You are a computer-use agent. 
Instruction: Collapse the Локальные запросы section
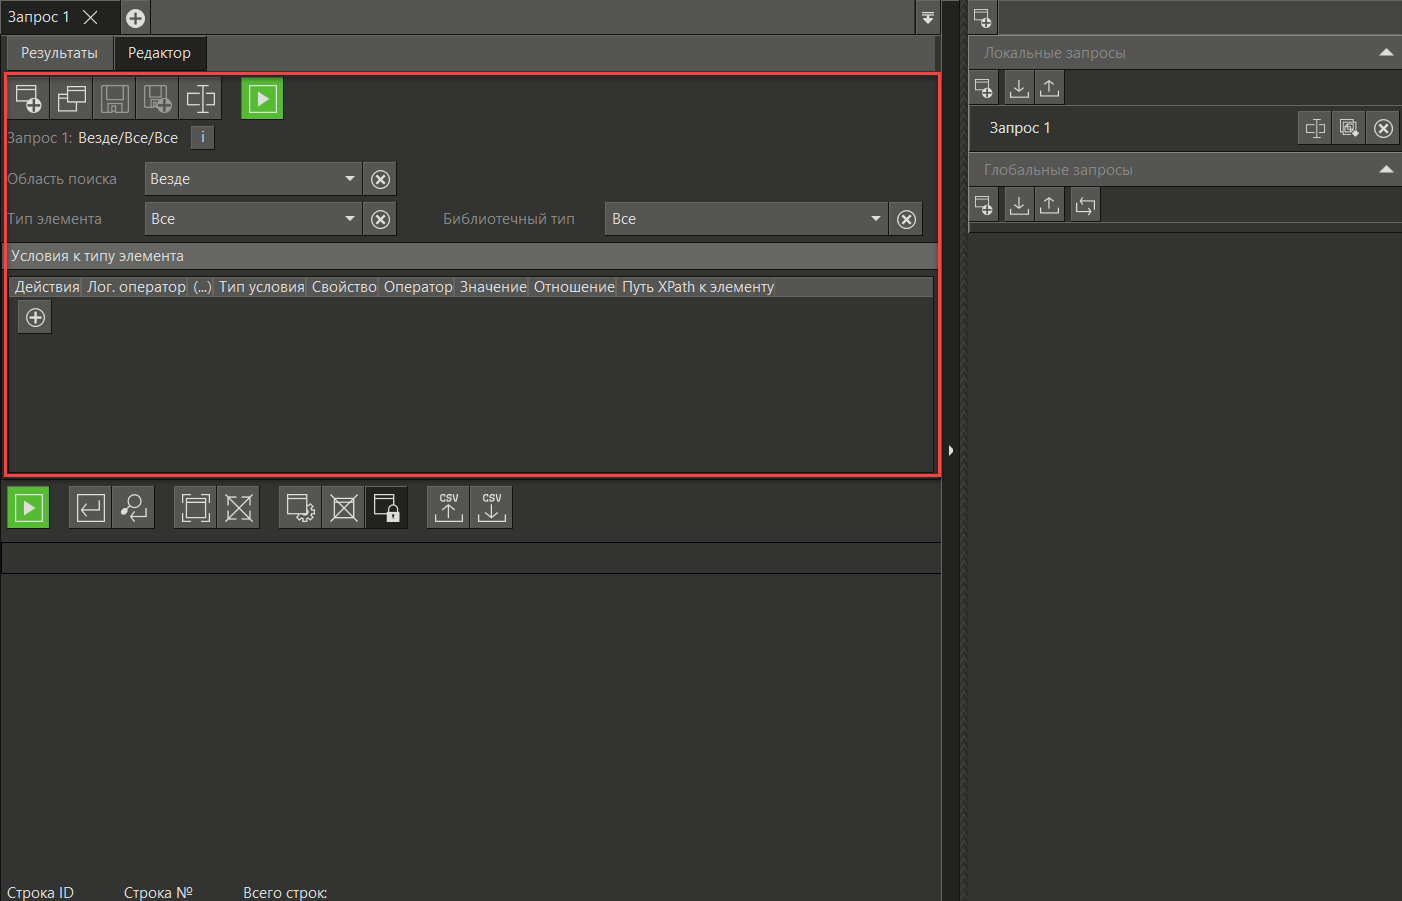coord(1385,53)
